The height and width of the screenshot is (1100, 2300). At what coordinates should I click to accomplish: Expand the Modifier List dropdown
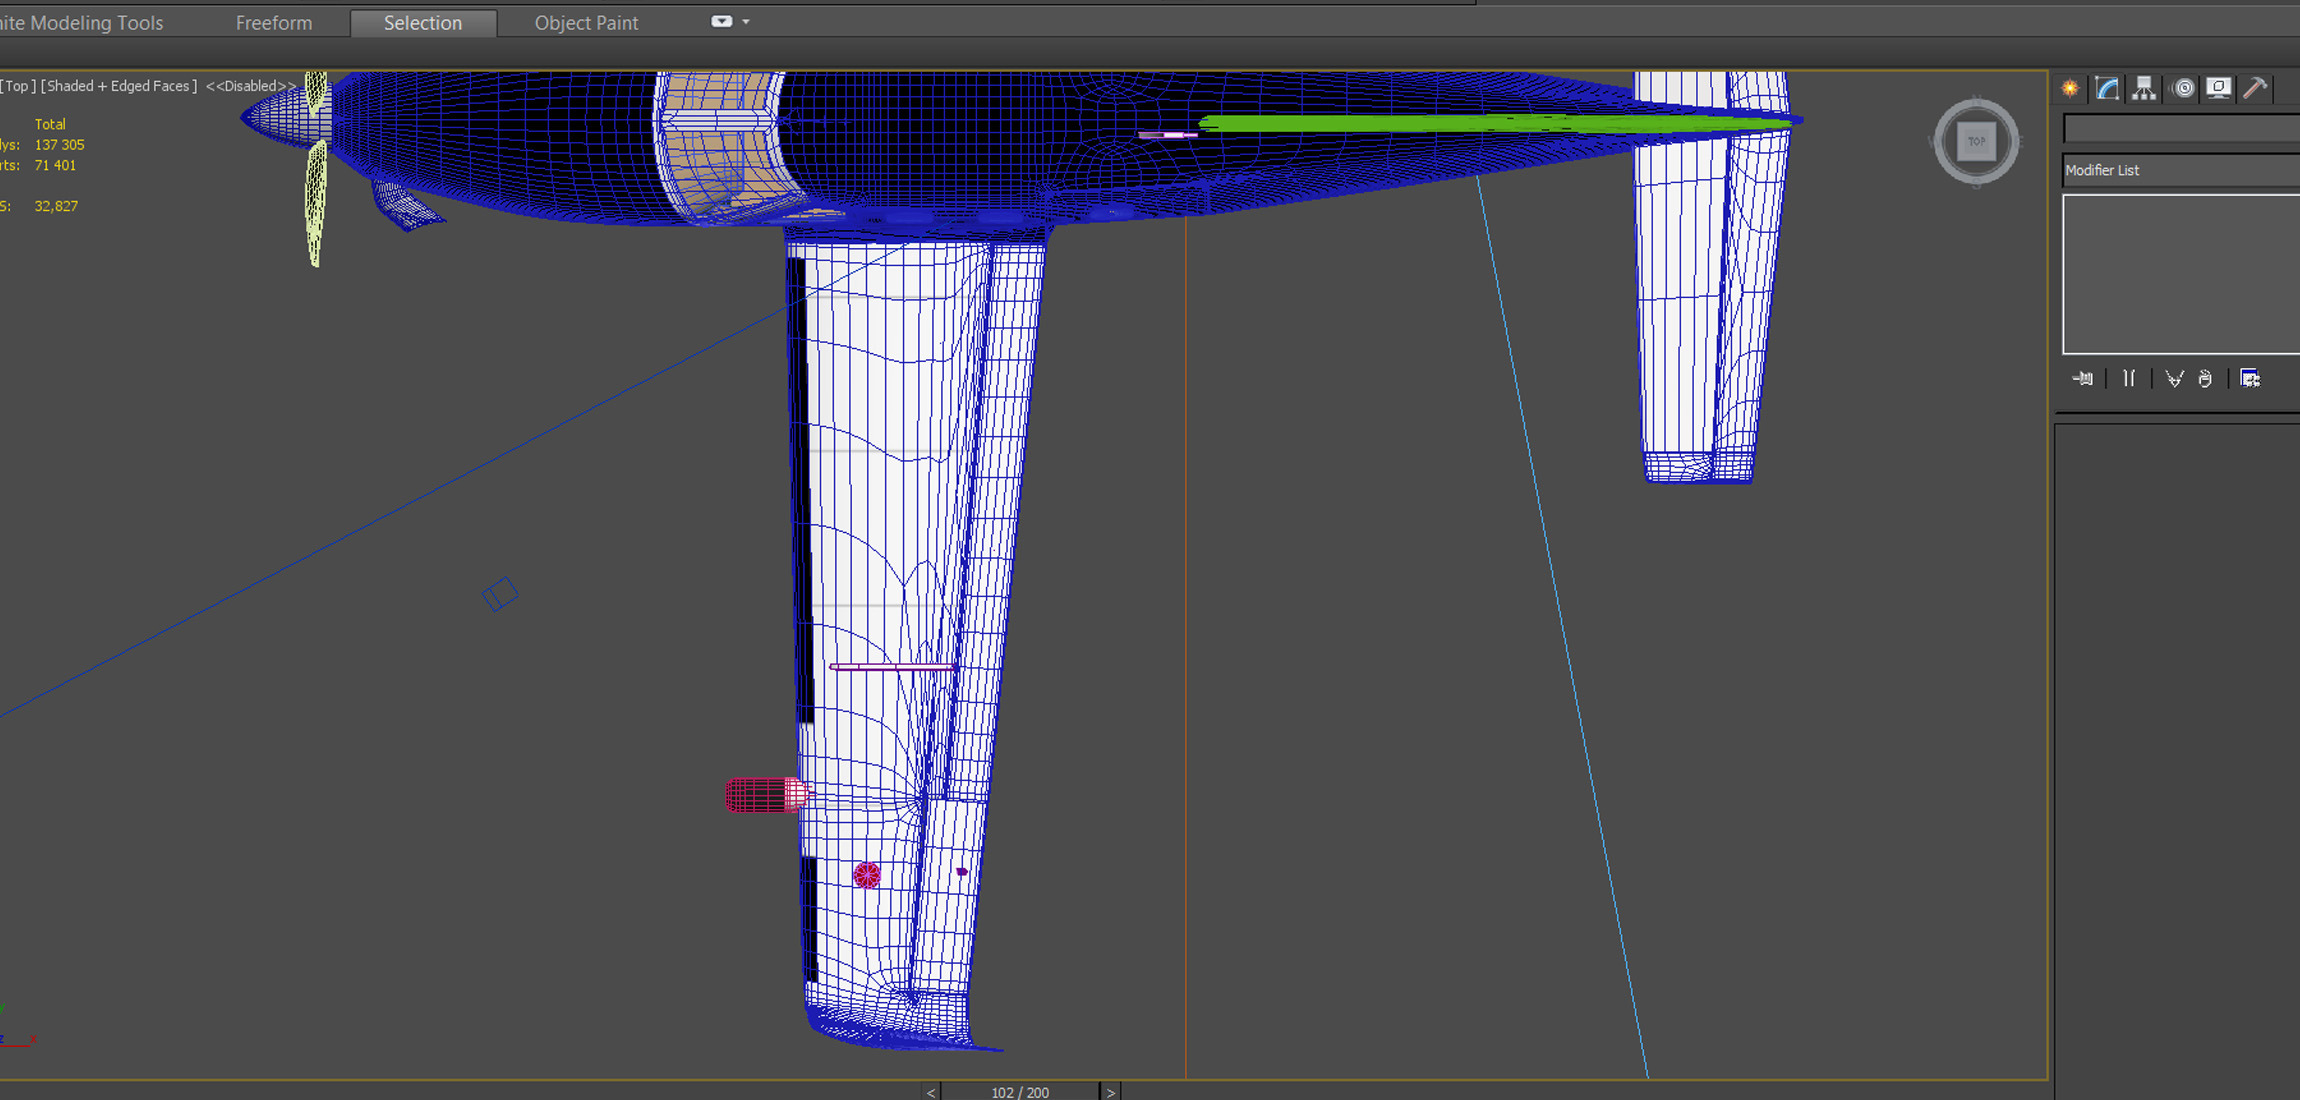coord(2180,170)
